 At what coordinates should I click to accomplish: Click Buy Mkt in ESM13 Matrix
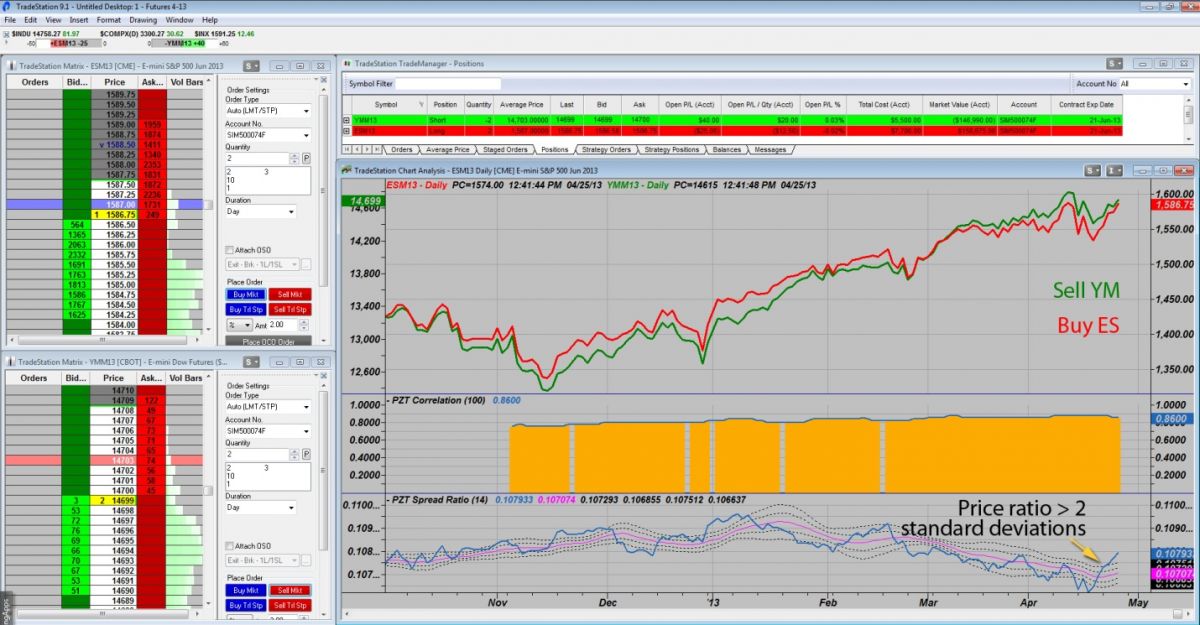[243, 294]
